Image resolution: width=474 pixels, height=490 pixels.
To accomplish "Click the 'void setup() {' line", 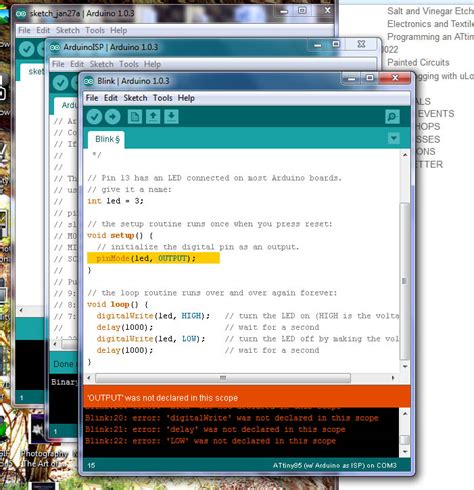I will pyautogui.click(x=120, y=236).
